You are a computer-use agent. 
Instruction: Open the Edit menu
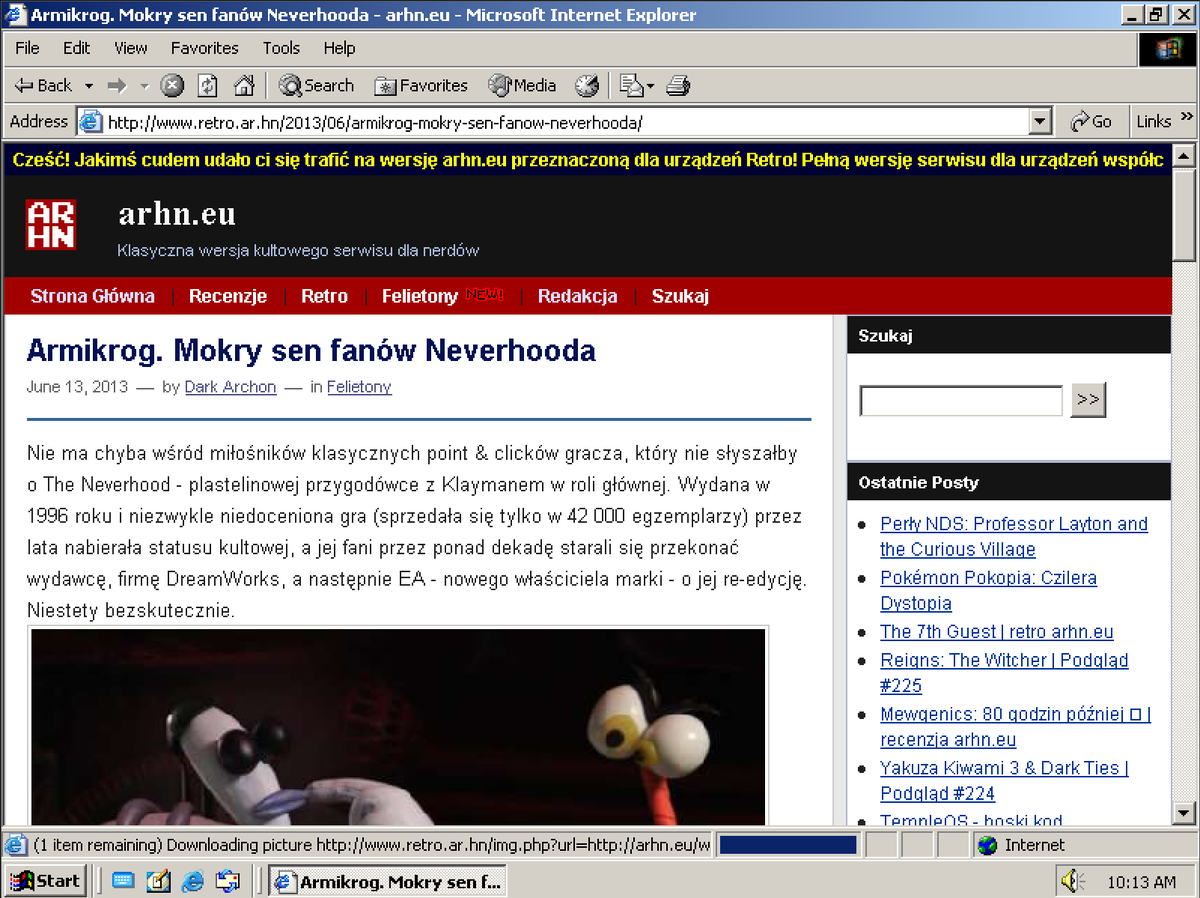coord(76,48)
